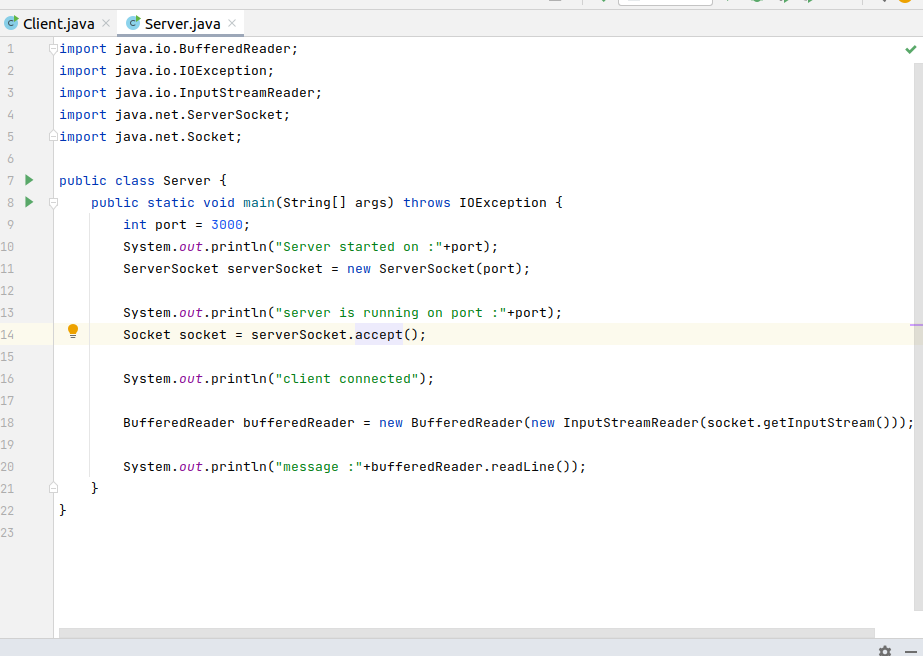Run the Server class via green gutter arrow
This screenshot has height=656, width=923.
click(x=28, y=180)
